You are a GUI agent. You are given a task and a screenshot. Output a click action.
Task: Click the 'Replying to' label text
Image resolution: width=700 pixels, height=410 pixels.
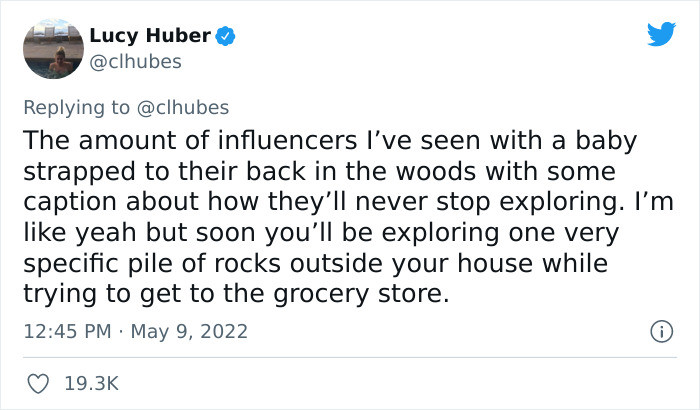pos(76,108)
